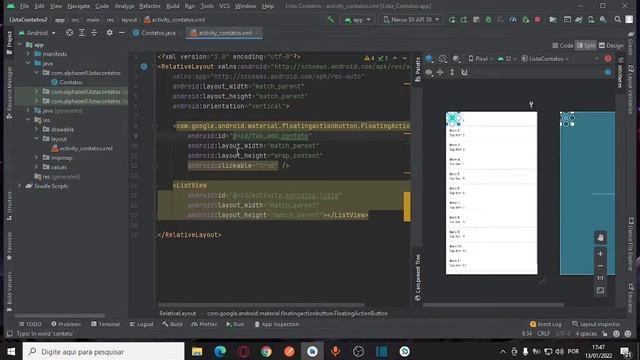Collapse the app module tree node

[20, 44]
